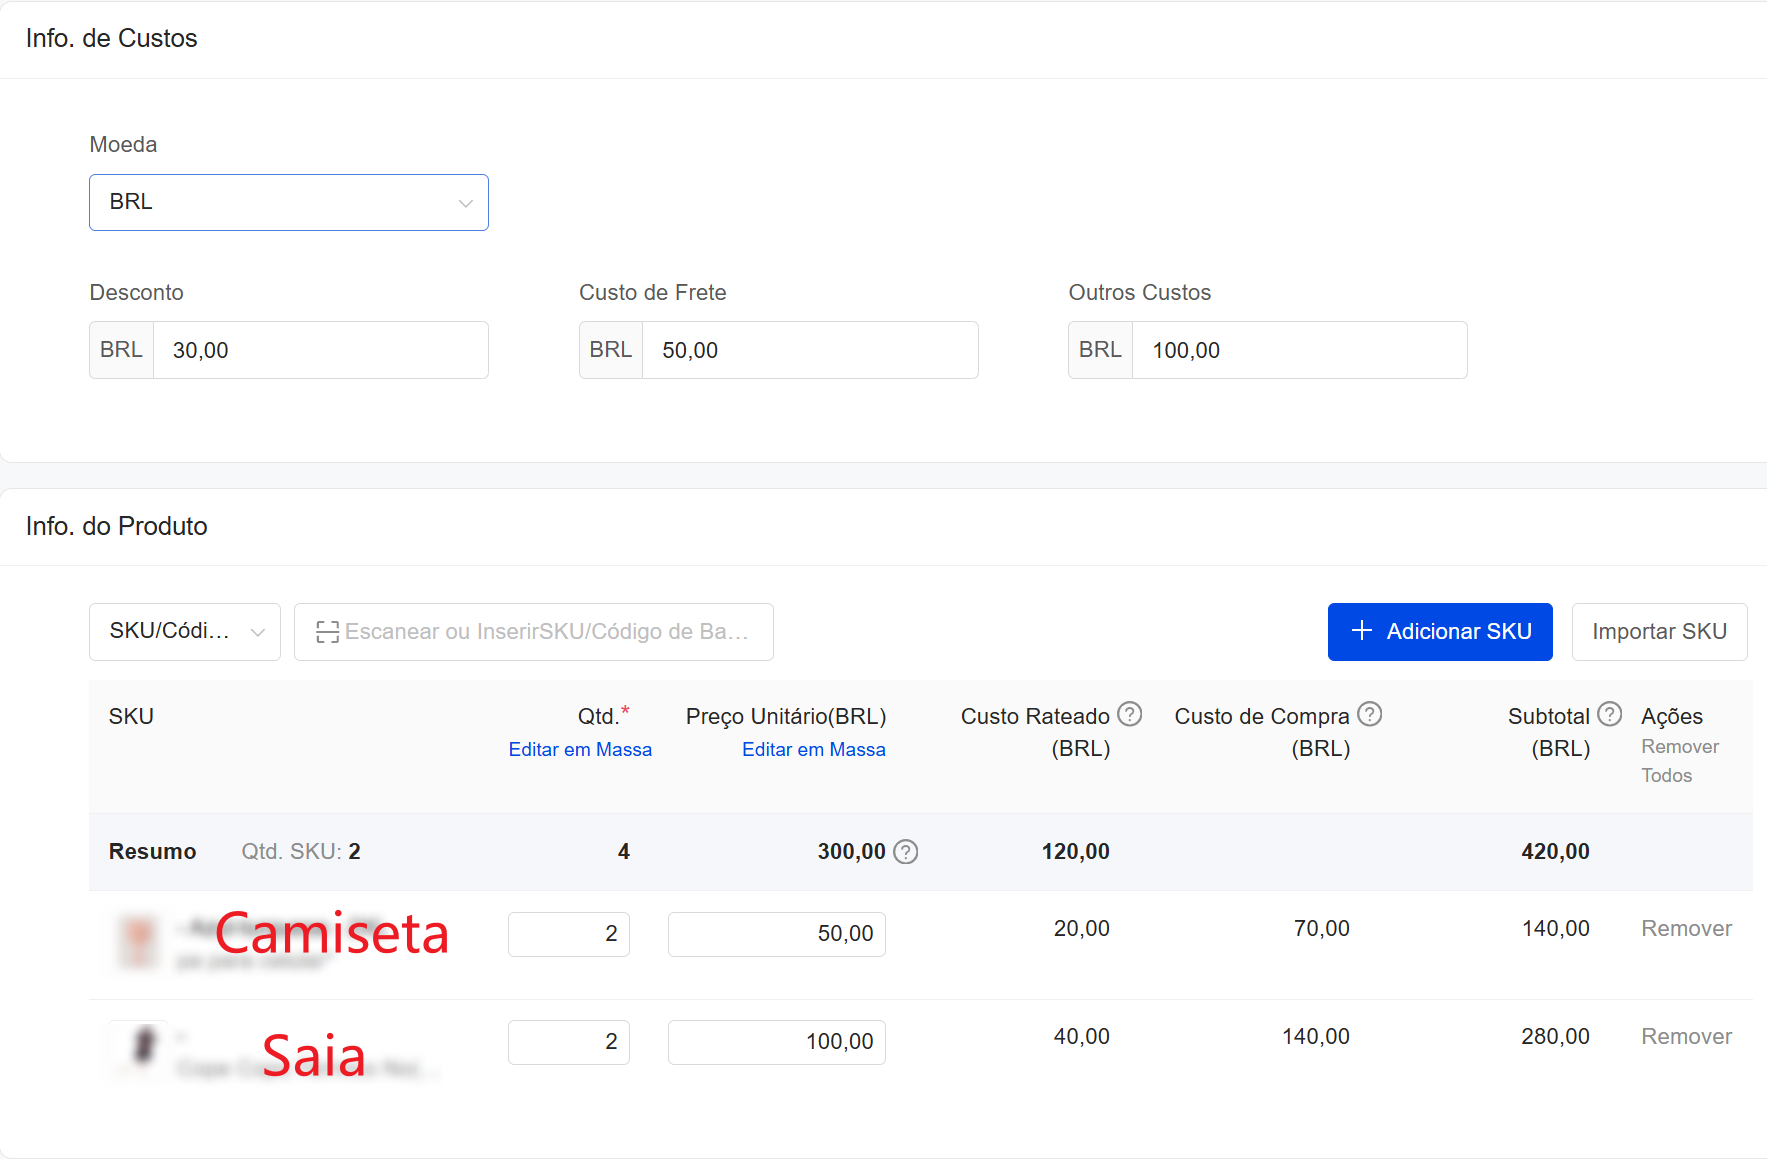1767x1159 pixels.
Task: Edit the Saia quantity field
Action: (569, 1042)
